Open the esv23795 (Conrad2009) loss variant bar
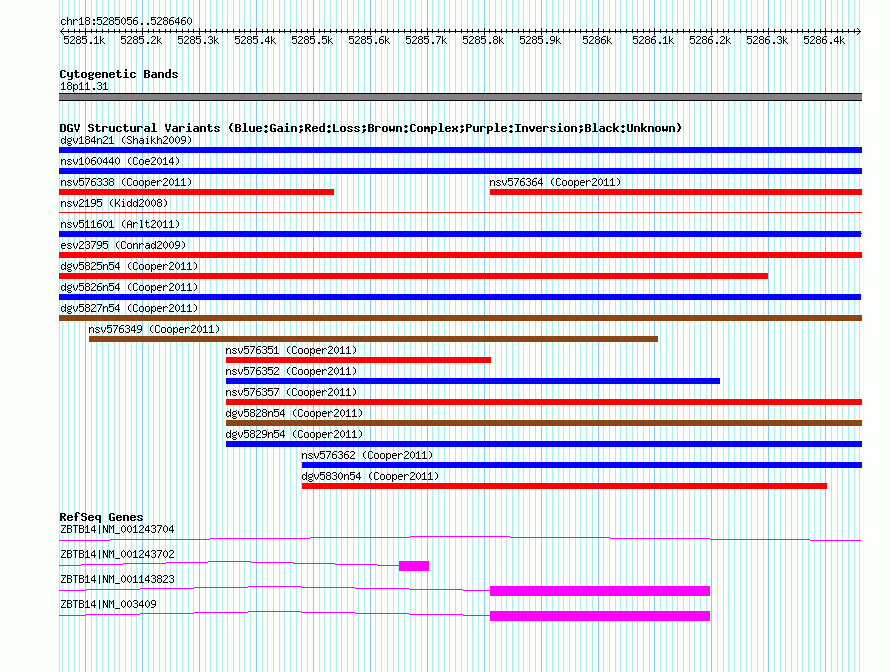890x672 pixels. [x=460, y=255]
